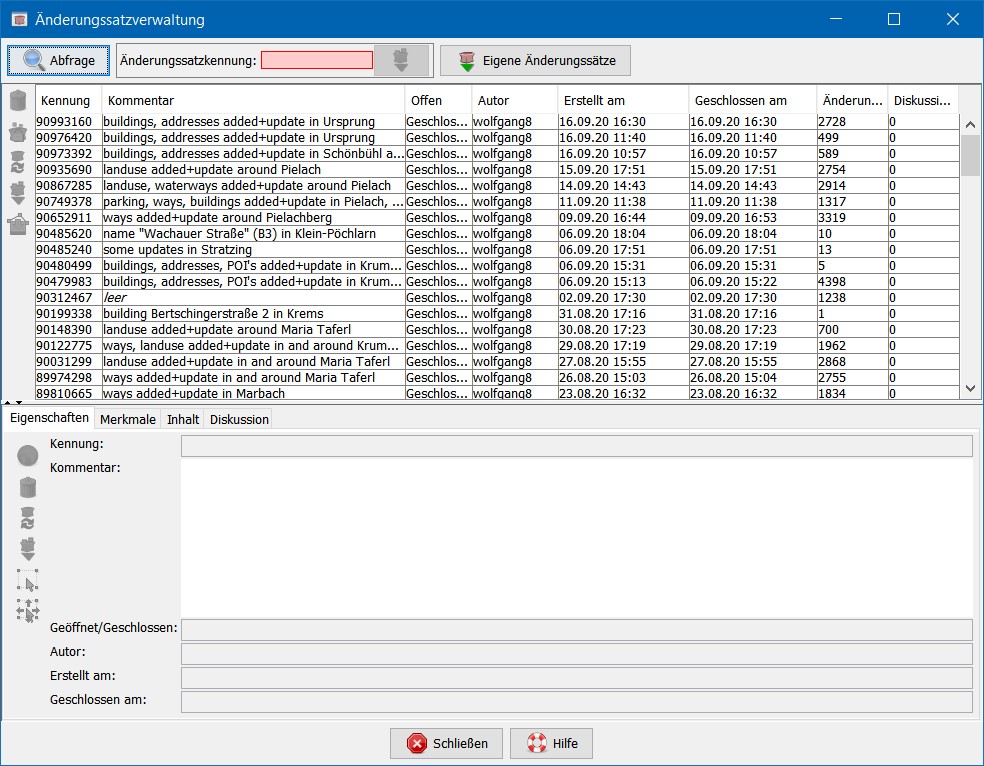984x766 pixels.
Task: Click the round icon next to the Kennung label
Action: click(28, 456)
